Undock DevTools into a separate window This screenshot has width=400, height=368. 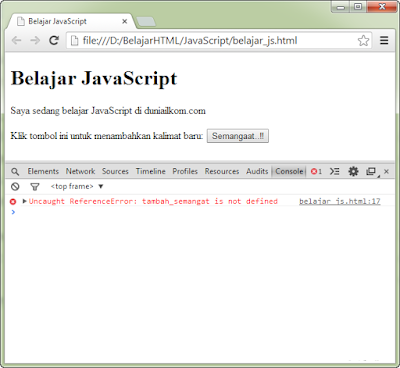click(x=371, y=171)
